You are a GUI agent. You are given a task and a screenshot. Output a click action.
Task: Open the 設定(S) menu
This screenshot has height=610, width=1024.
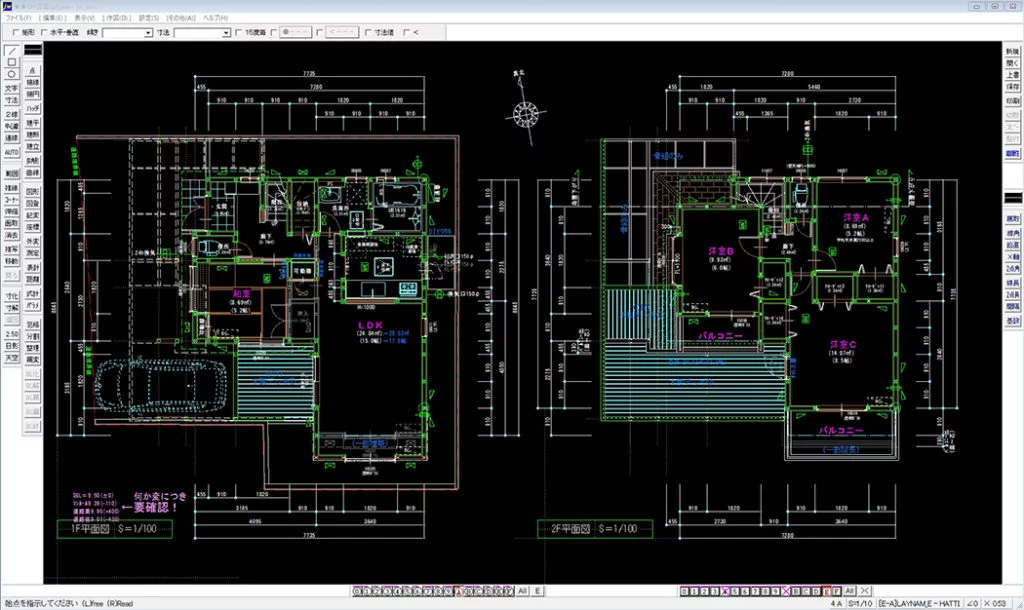148,18
